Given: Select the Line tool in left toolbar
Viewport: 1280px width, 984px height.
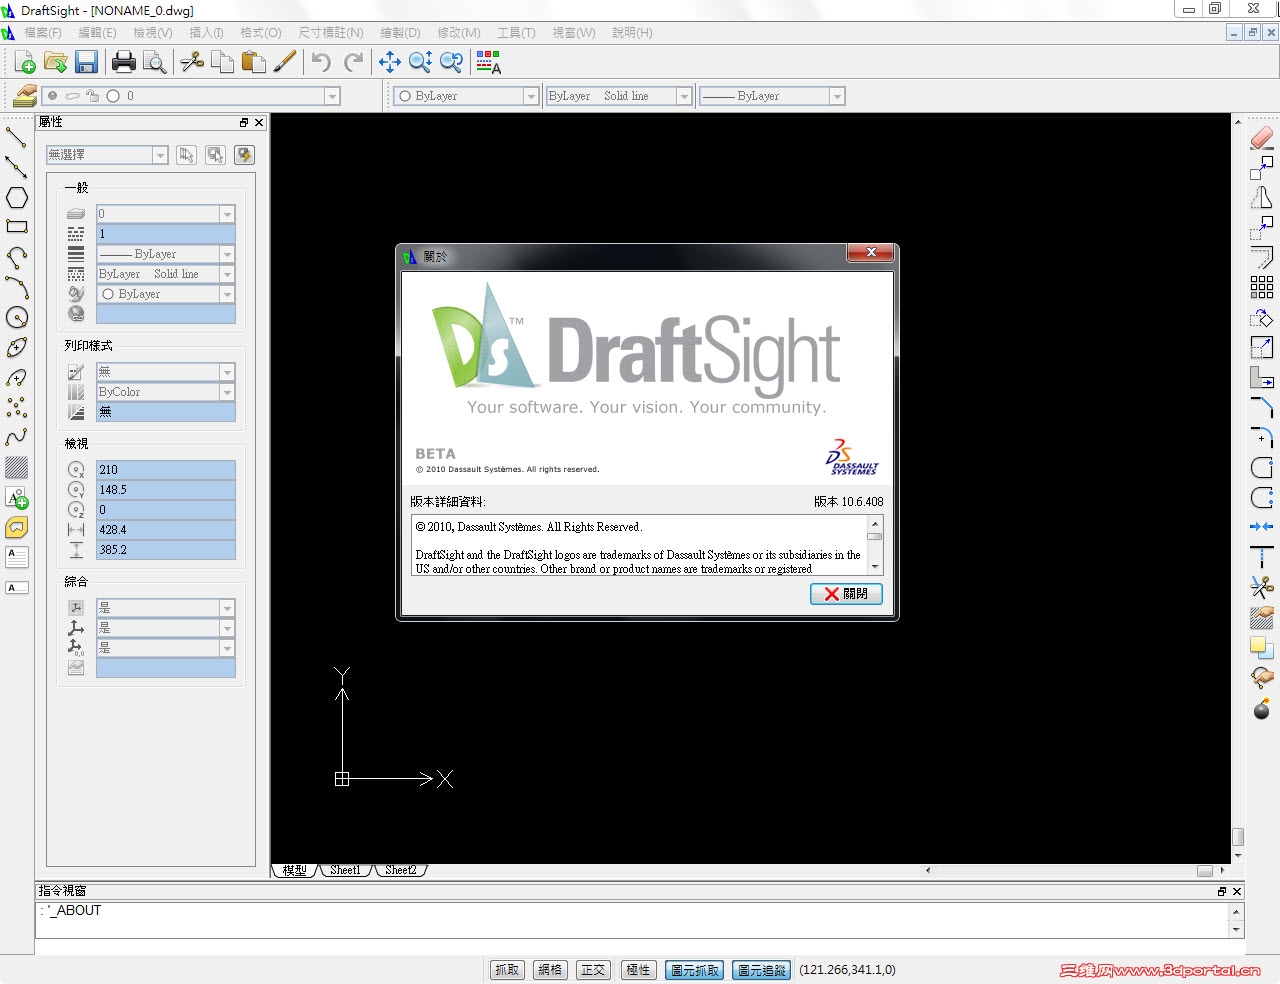Looking at the screenshot, I should tap(17, 137).
